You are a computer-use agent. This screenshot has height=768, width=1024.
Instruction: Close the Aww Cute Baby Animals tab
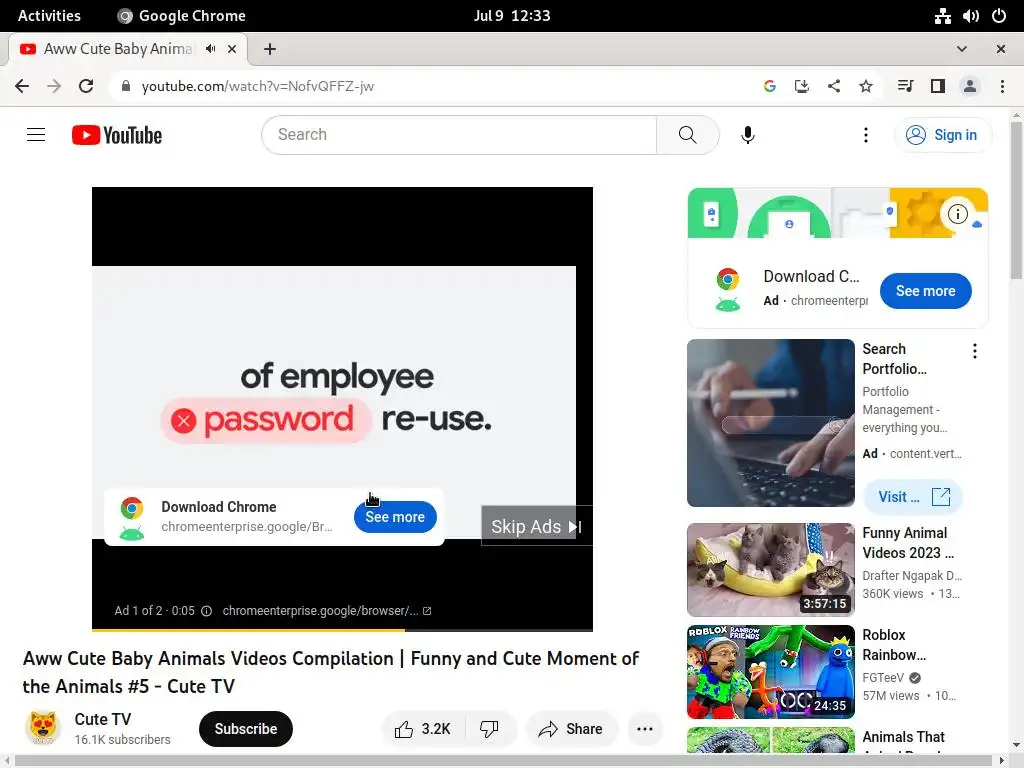point(232,49)
